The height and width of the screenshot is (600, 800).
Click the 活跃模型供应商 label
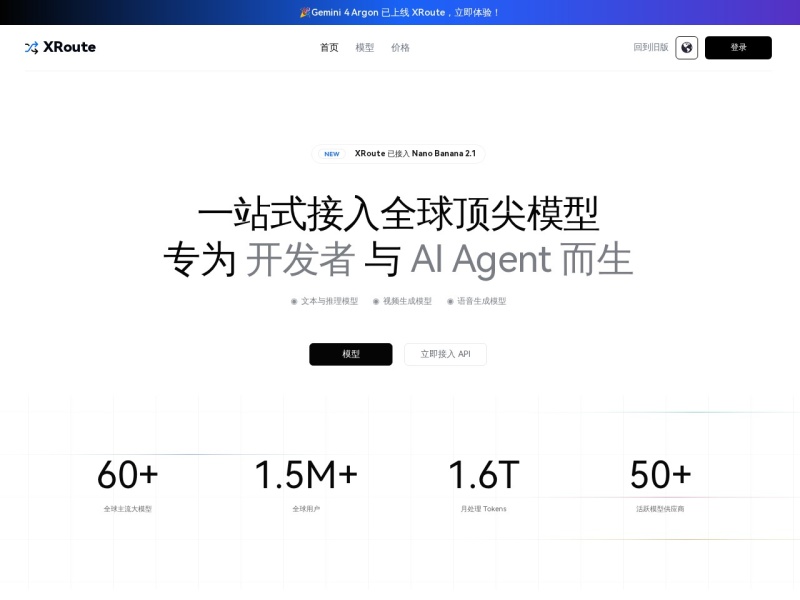click(x=660, y=509)
